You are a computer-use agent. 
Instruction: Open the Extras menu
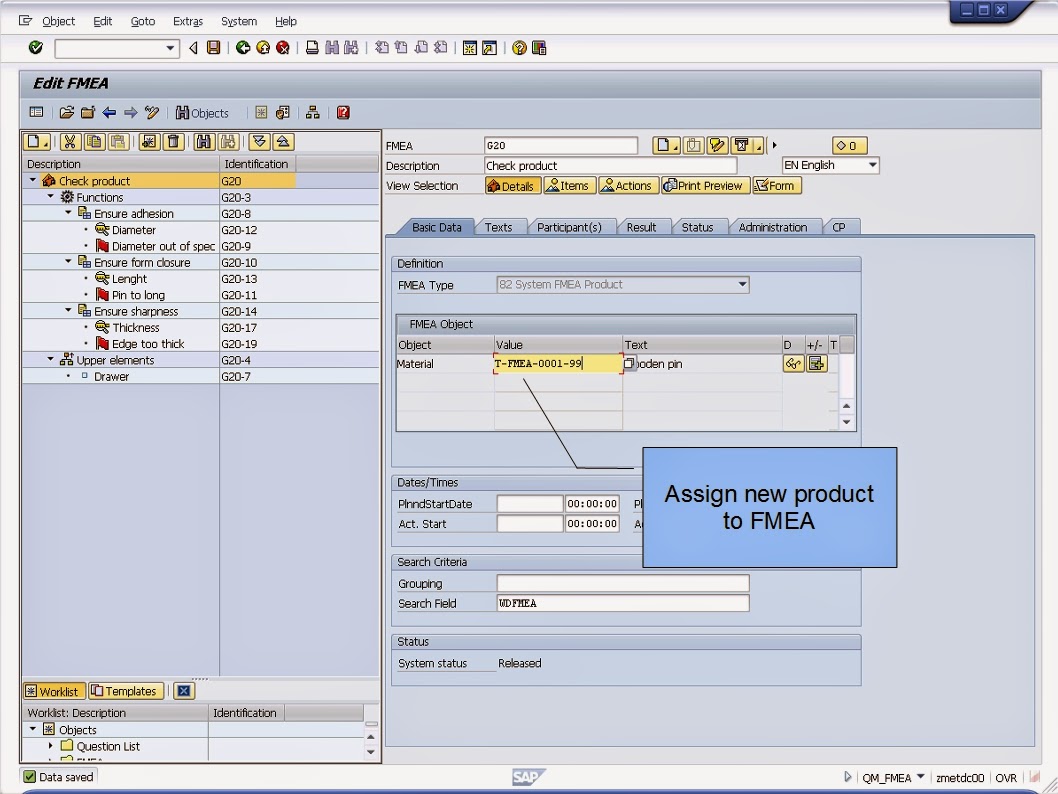click(187, 21)
